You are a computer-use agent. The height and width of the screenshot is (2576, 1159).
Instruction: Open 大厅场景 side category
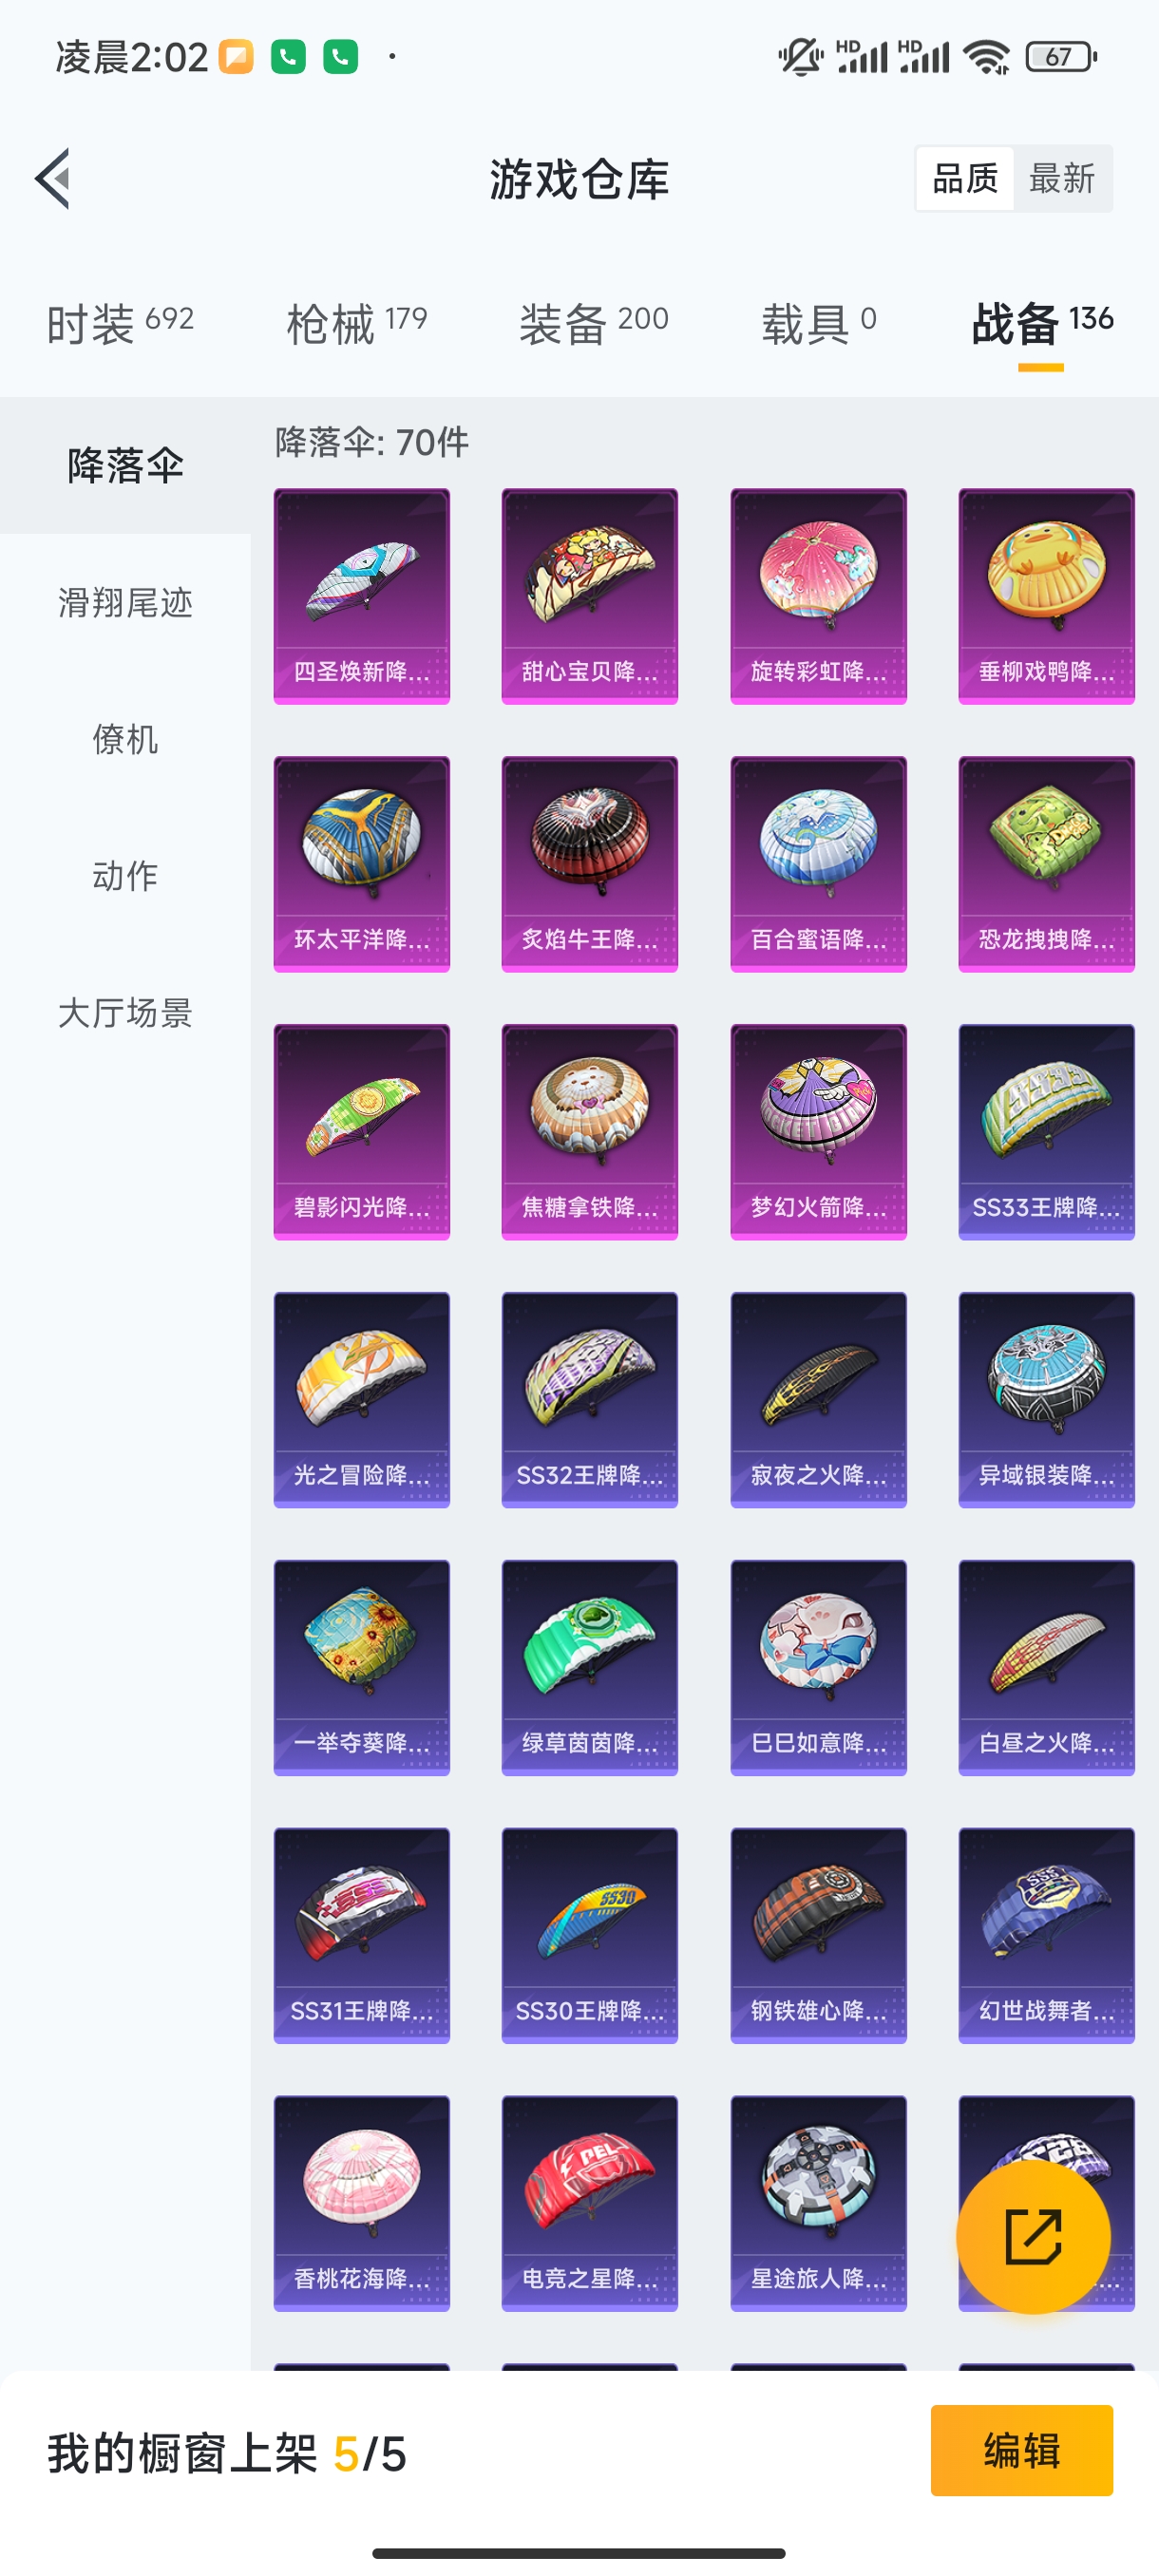click(125, 1012)
